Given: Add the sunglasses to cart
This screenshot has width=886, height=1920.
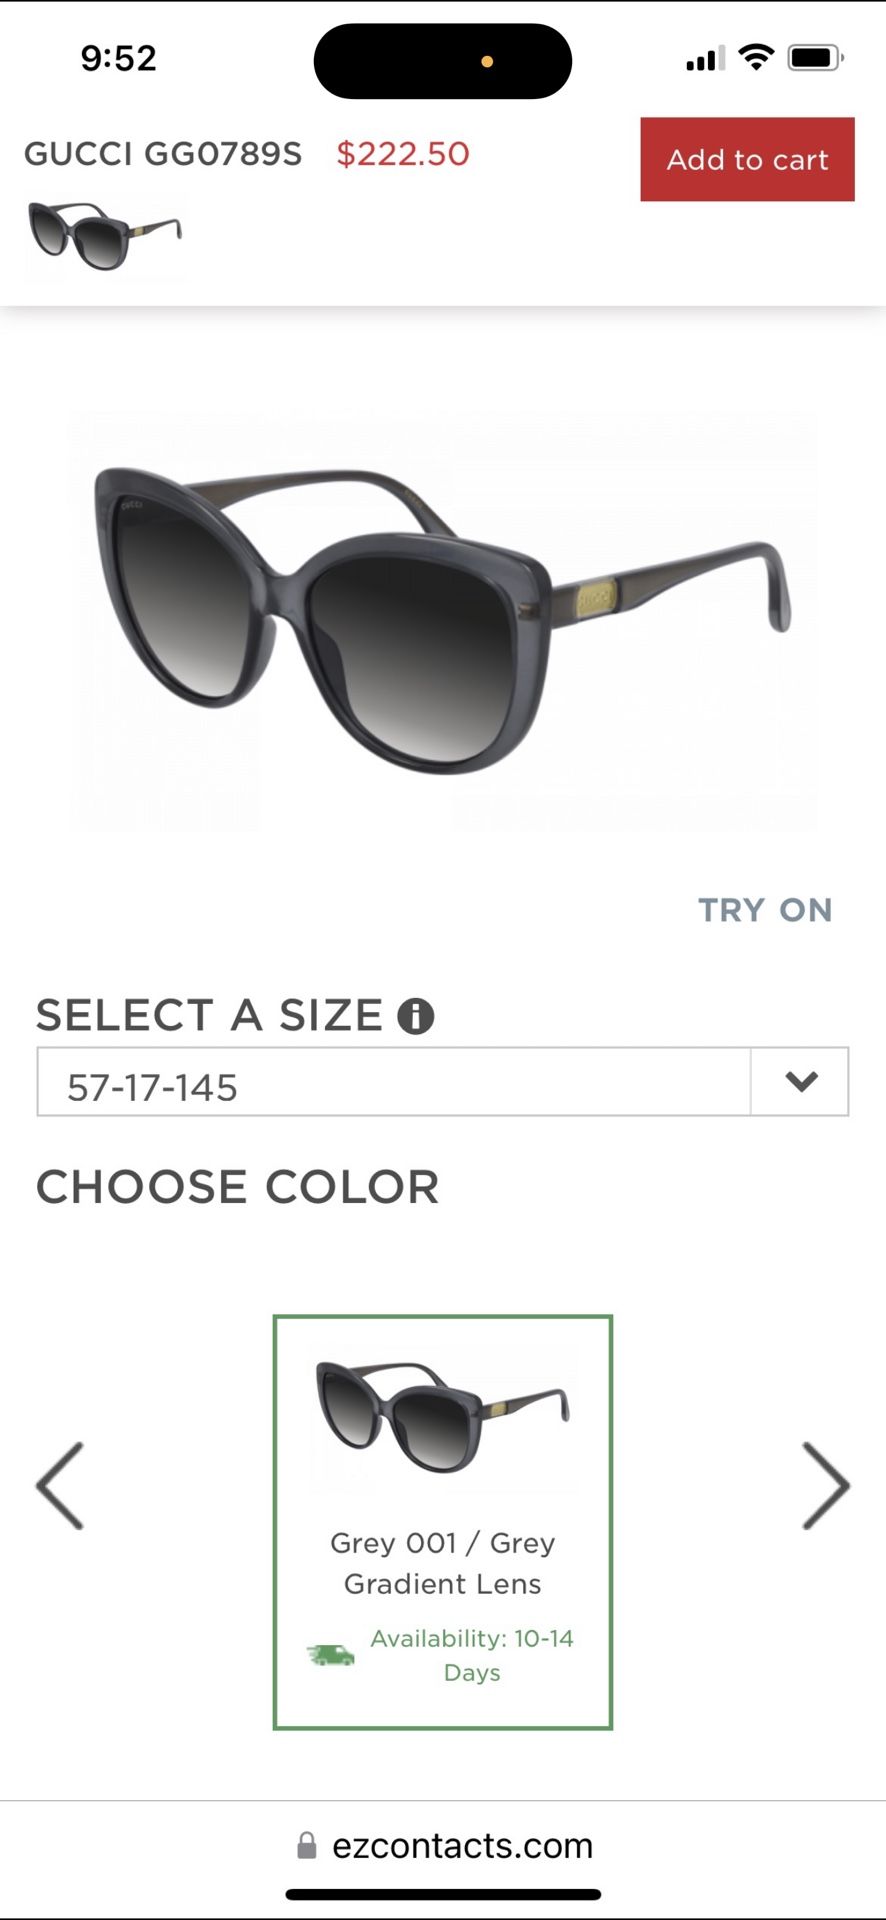Looking at the screenshot, I should point(747,159).
